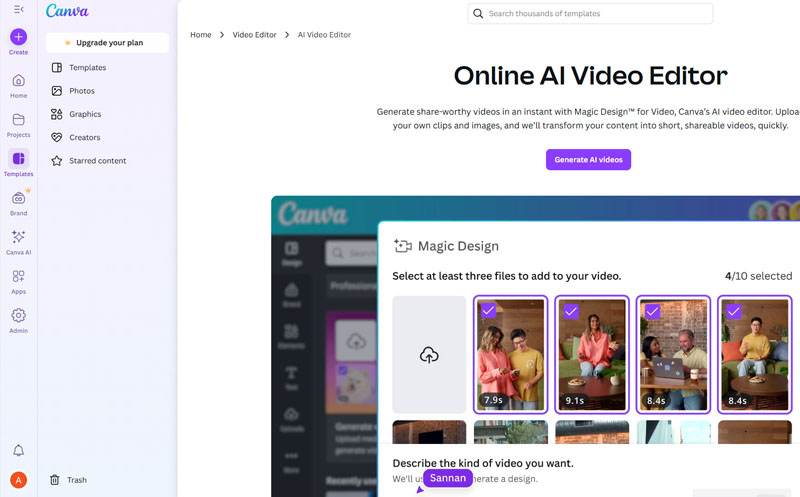This screenshot has height=497, width=800.
Task: Click the Canva logo
Action: click(x=67, y=11)
